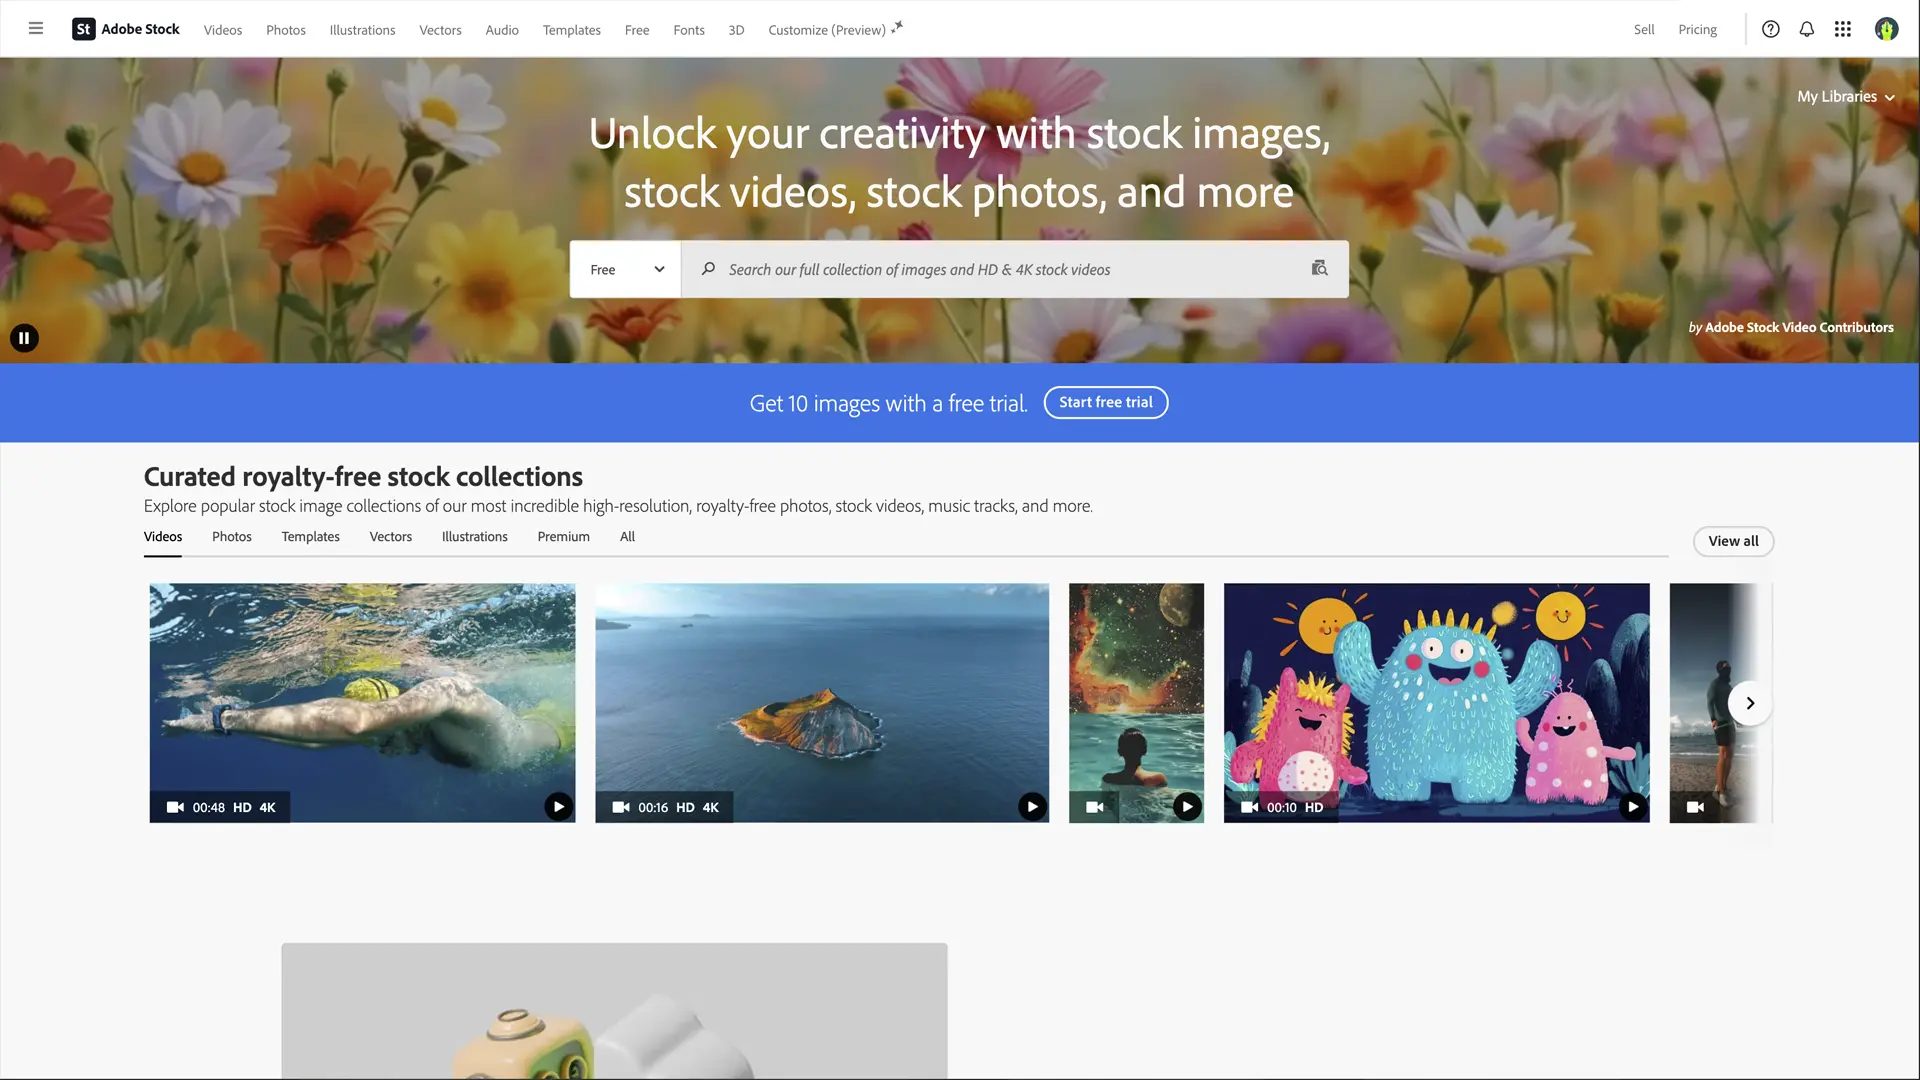The image size is (1920, 1080).
Task: Open the user profile avatar
Action: [1886, 29]
